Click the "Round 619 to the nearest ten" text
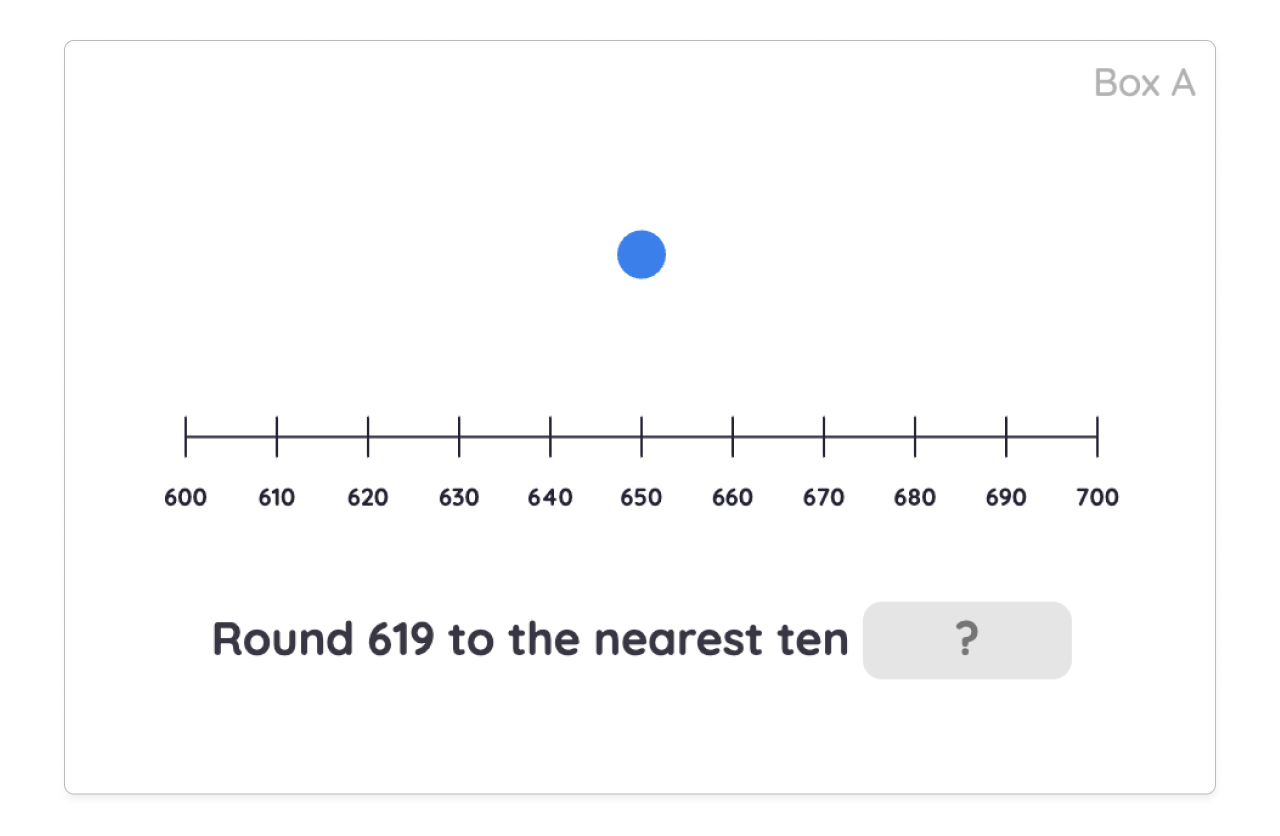 [530, 640]
